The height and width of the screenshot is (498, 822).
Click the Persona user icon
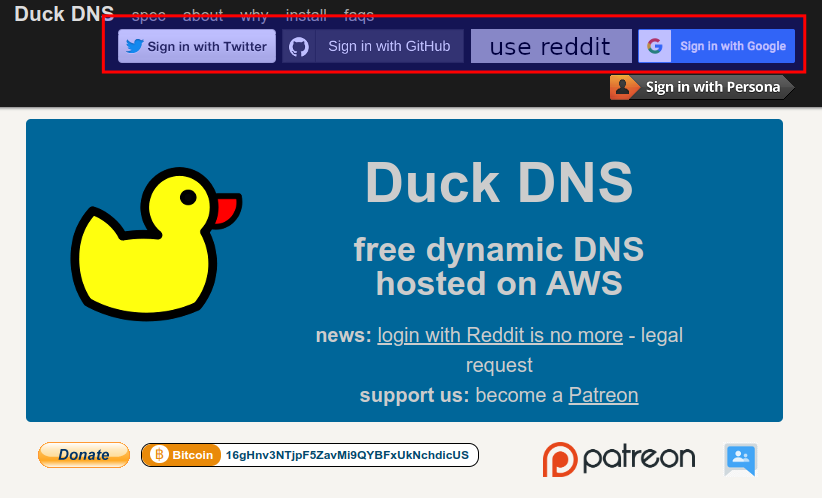[624, 87]
